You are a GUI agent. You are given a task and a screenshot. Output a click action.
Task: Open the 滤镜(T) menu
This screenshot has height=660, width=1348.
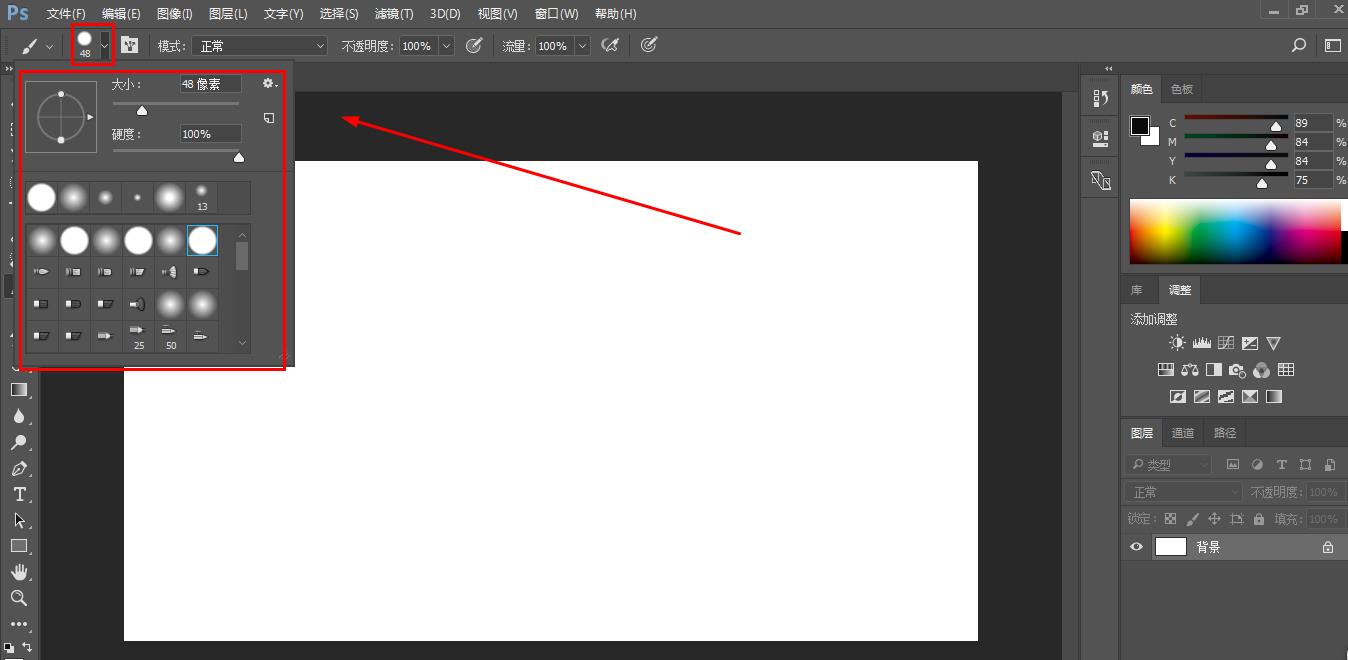click(x=393, y=14)
